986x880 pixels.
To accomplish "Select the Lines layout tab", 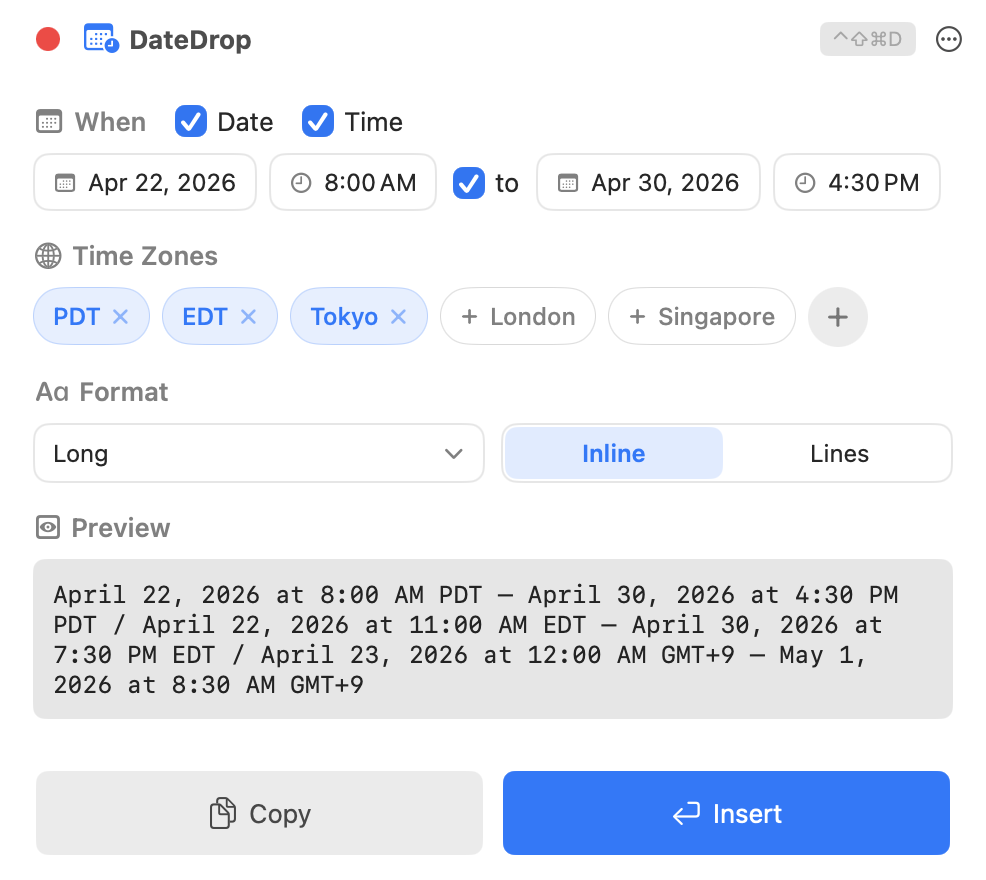I will (839, 453).
